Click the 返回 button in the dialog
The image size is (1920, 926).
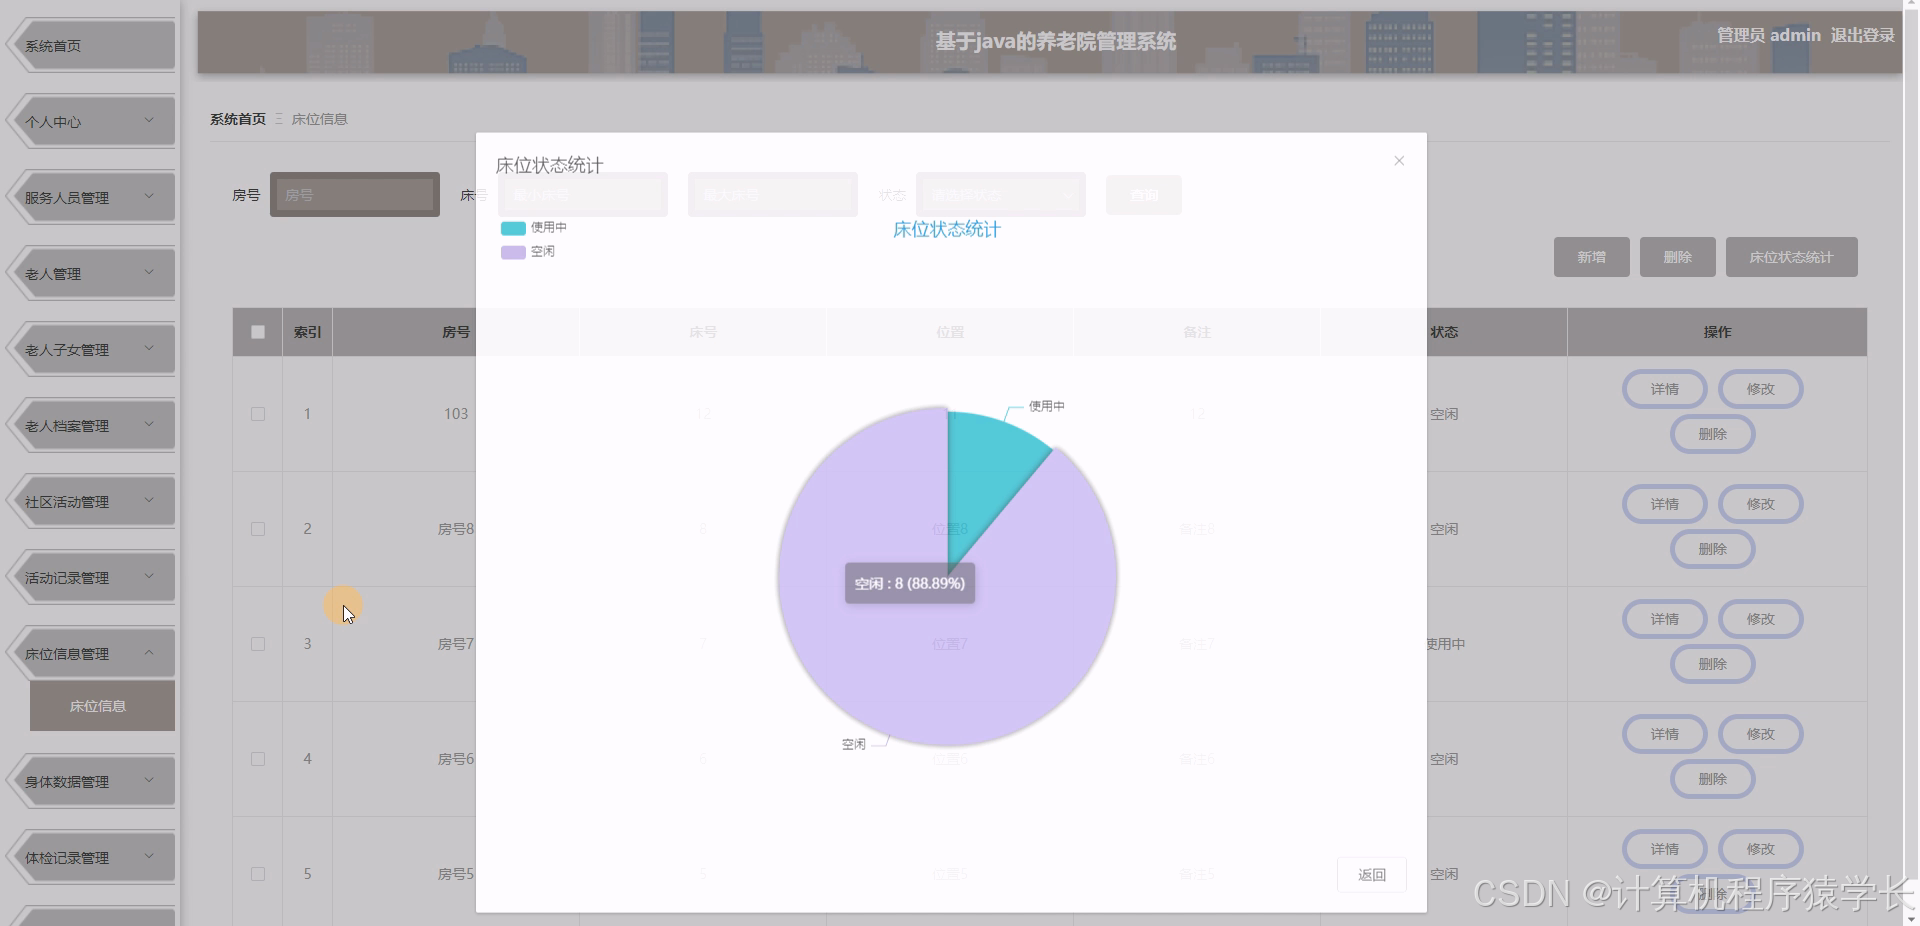(1371, 874)
